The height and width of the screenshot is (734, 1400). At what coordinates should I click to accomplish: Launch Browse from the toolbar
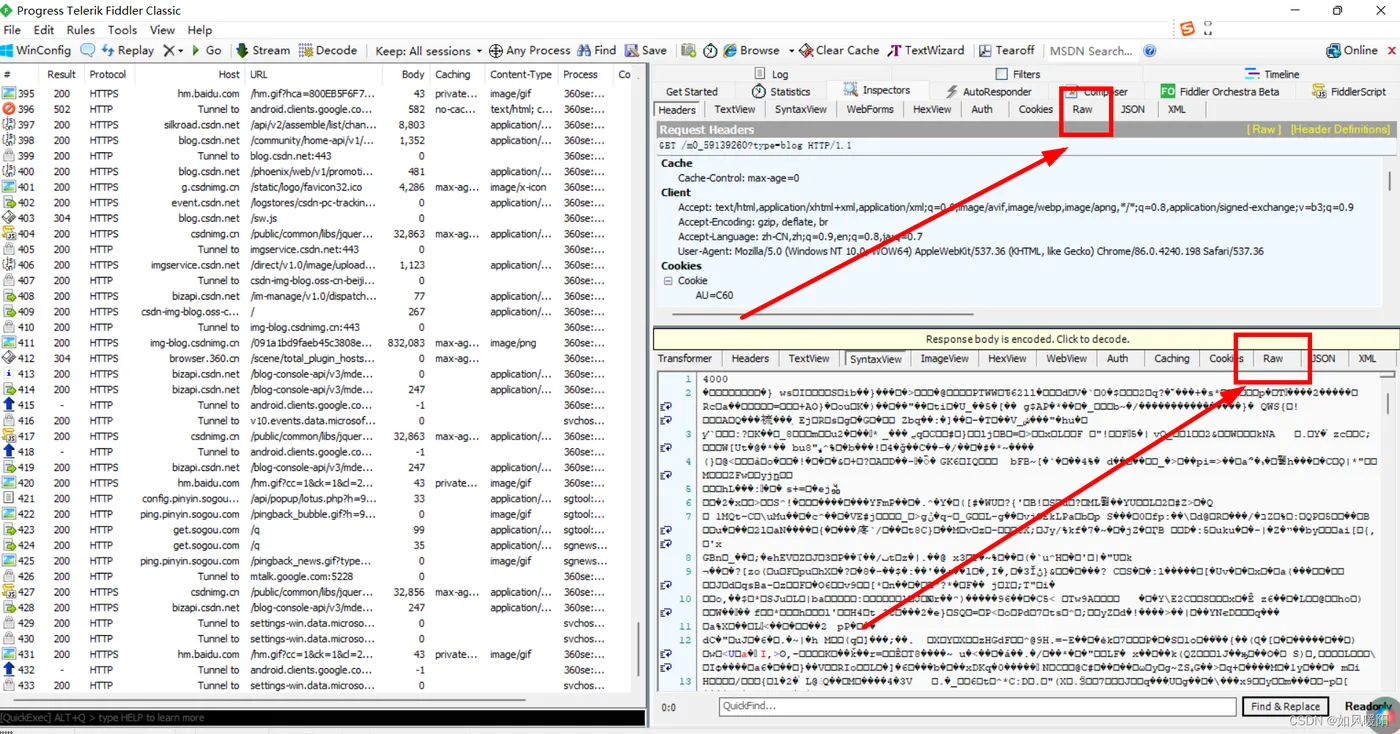click(x=751, y=50)
